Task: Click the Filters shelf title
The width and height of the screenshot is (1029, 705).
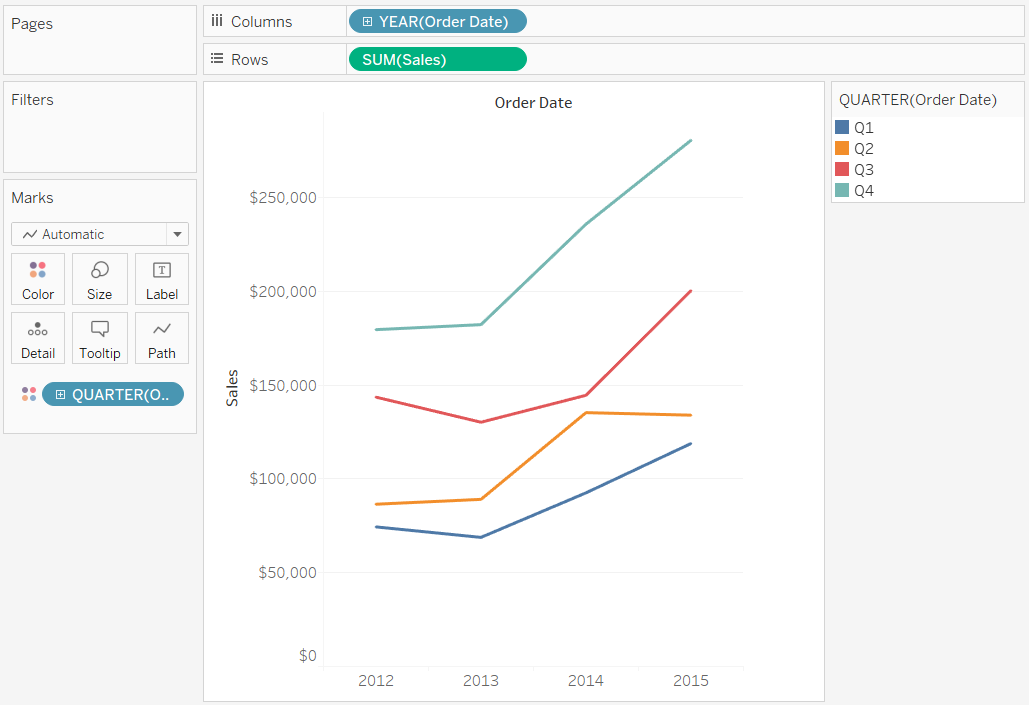Action: point(32,100)
